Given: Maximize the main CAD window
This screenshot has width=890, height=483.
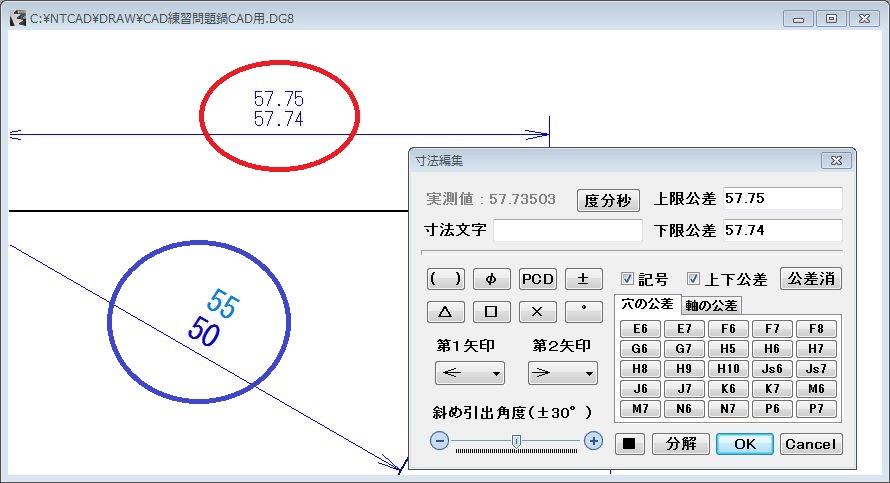Looking at the screenshot, I should tap(831, 19).
